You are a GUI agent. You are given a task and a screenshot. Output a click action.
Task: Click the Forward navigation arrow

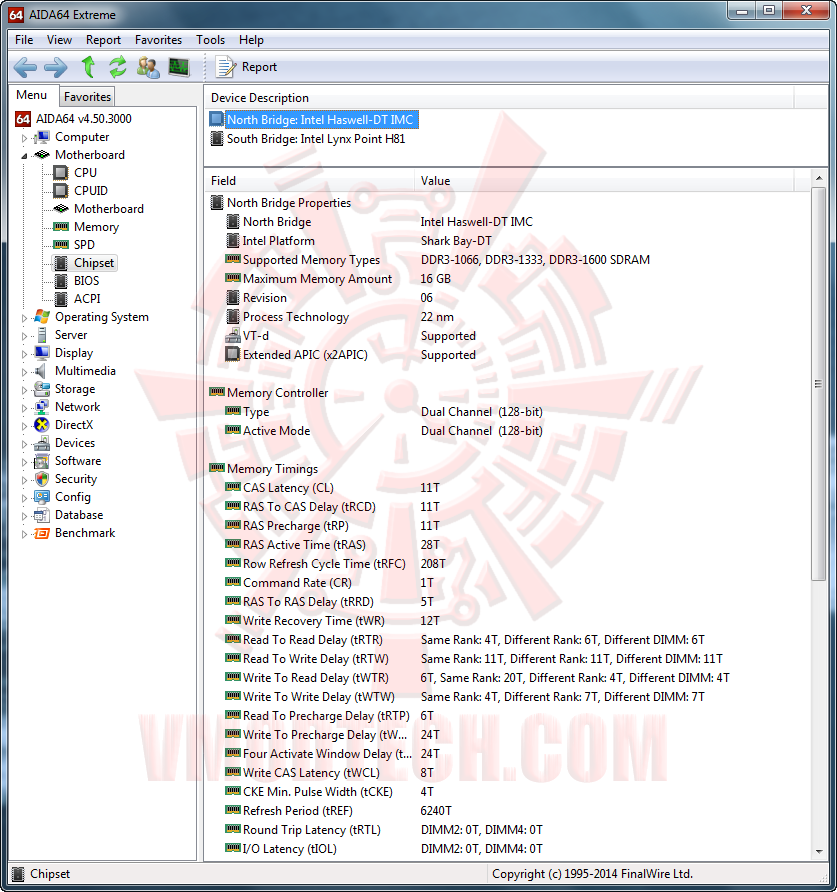tap(55, 67)
